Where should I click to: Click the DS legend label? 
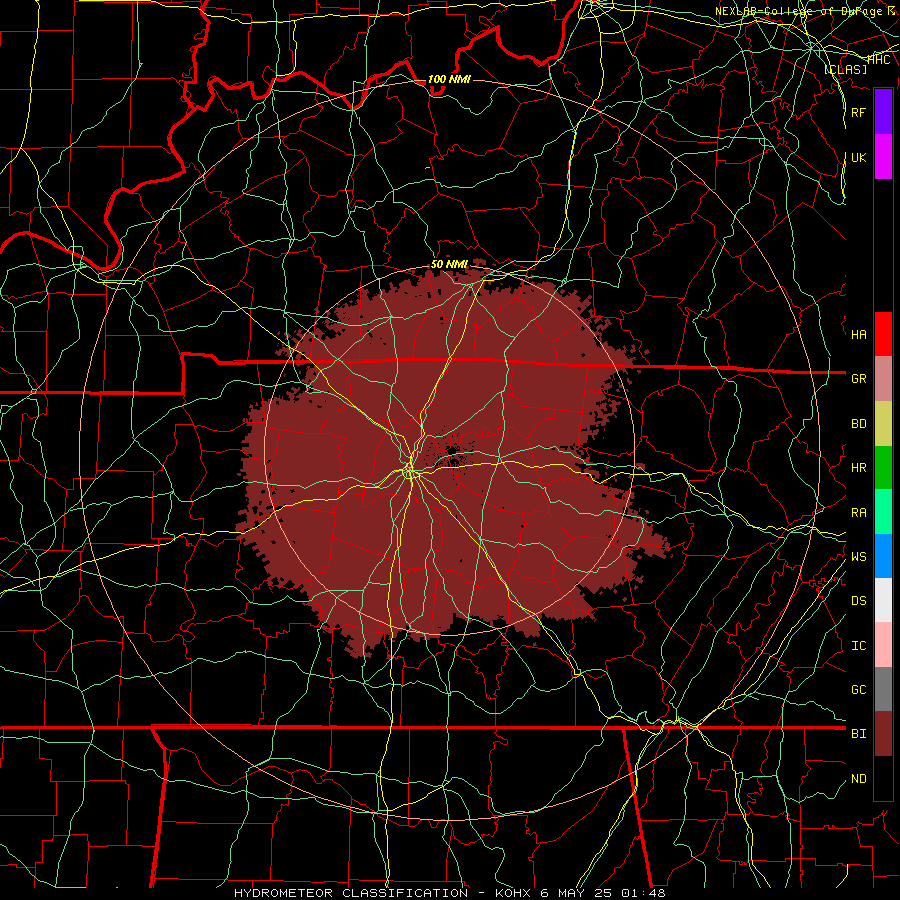point(858,600)
